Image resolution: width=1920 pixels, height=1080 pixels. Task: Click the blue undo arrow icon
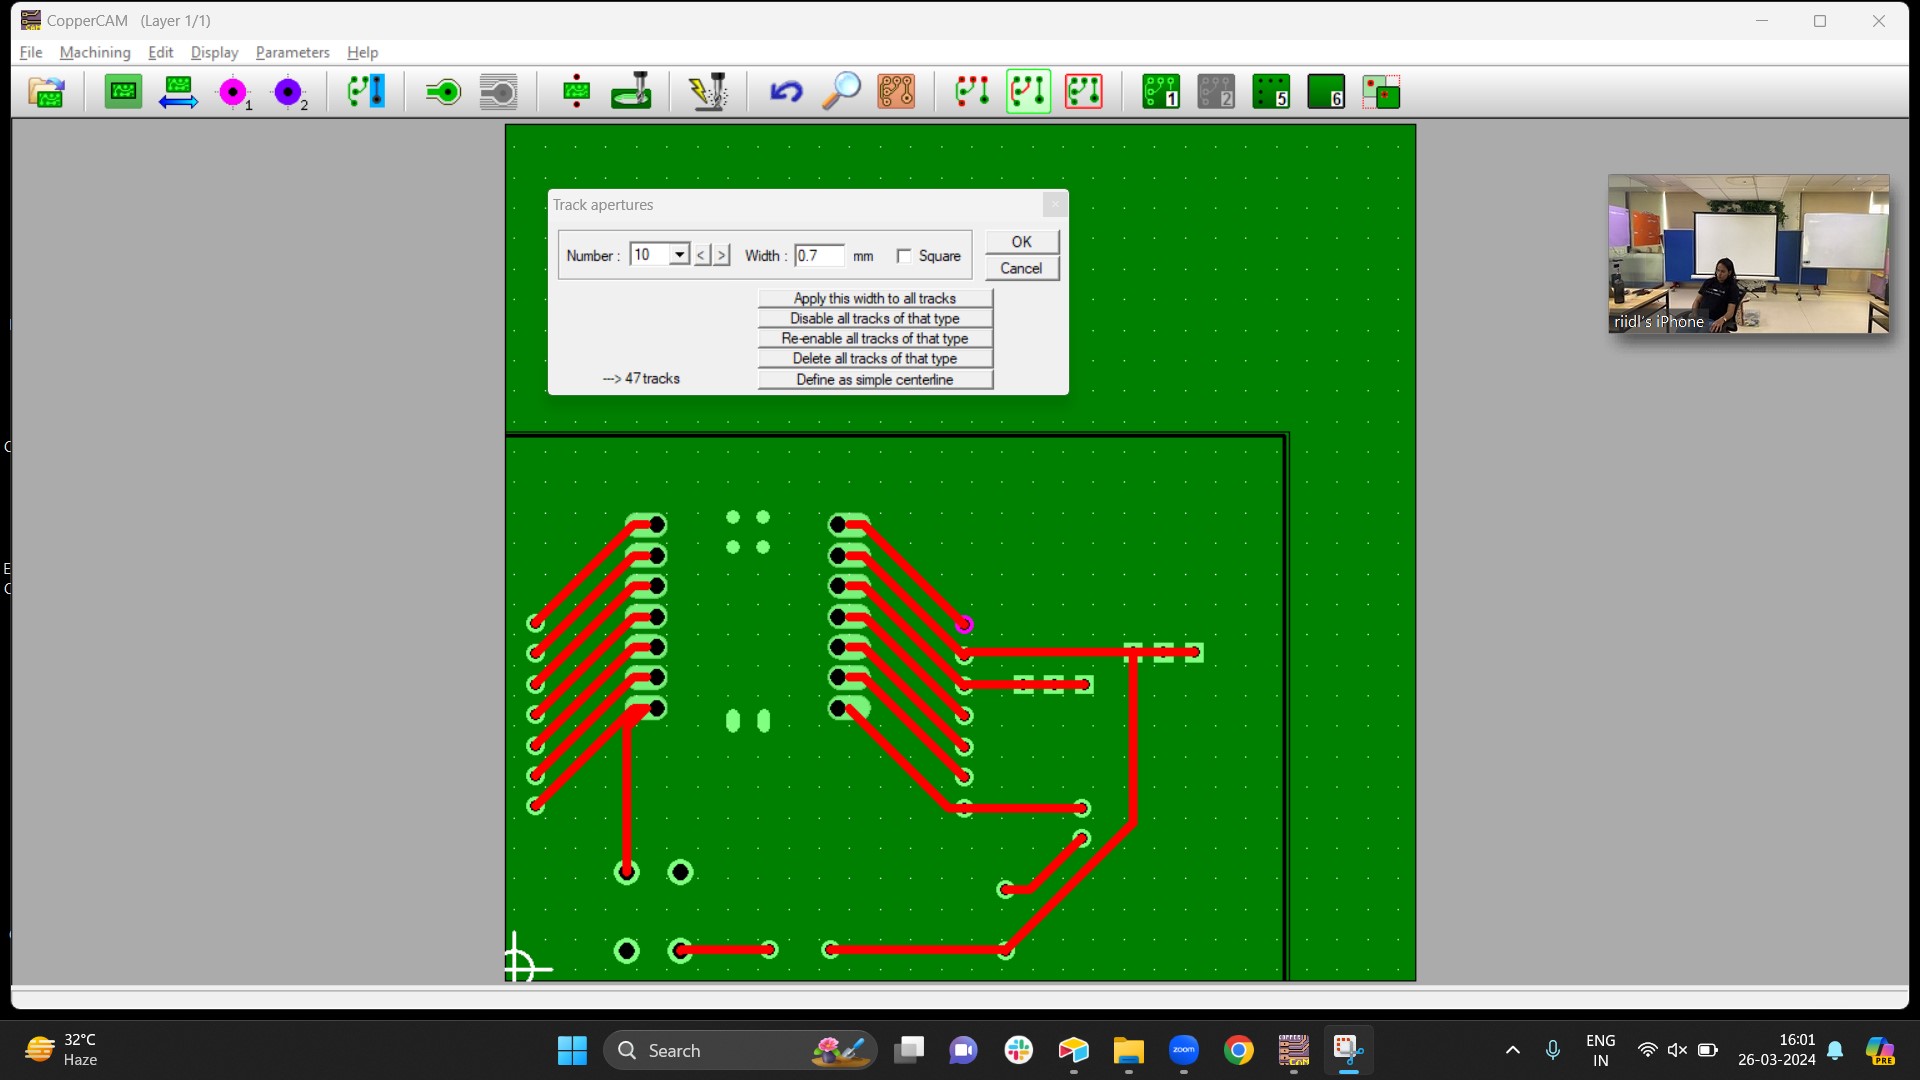coord(786,93)
